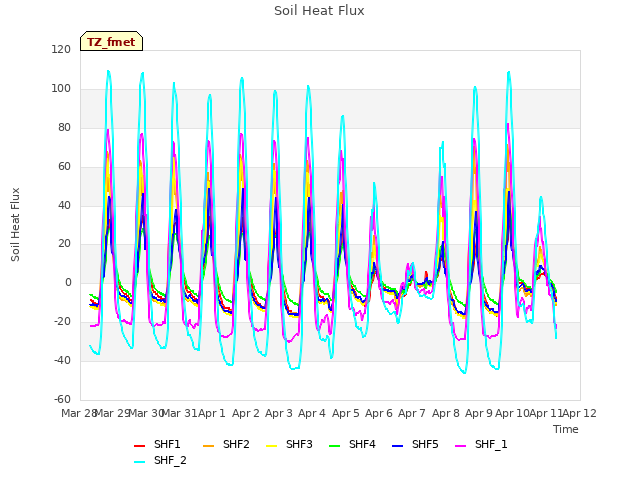The image size is (640, 480).
Task: Toggle SHF_2 series via legend label
Action: point(170,460)
